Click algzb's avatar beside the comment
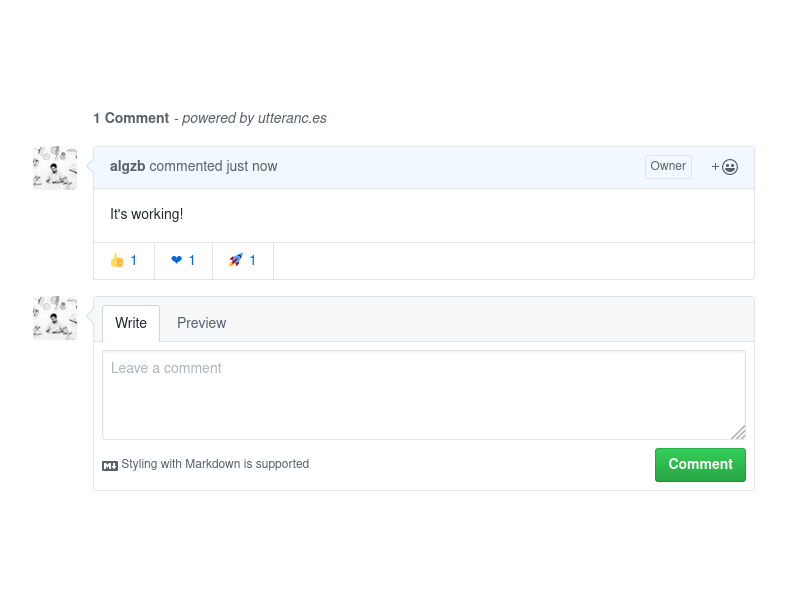The width and height of the screenshot is (800, 600). (55, 168)
